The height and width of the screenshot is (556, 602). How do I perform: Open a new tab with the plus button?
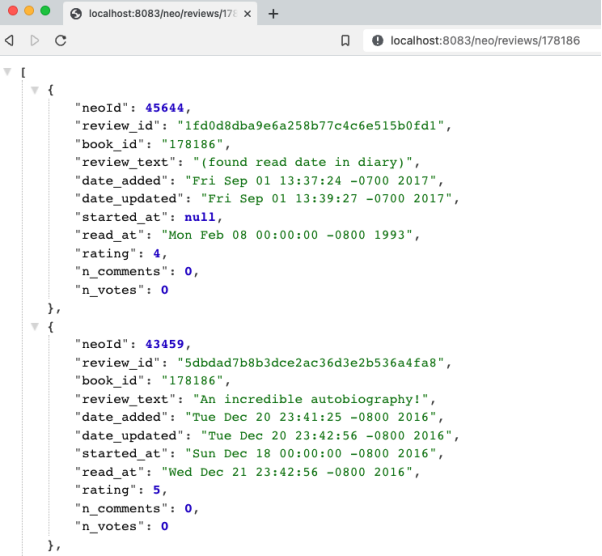(x=273, y=14)
